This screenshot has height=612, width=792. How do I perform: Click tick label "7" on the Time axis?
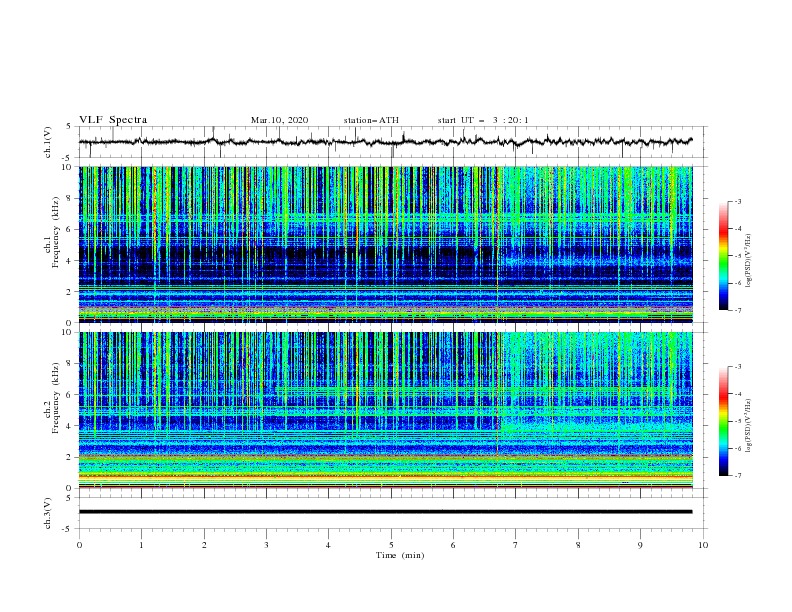click(516, 545)
